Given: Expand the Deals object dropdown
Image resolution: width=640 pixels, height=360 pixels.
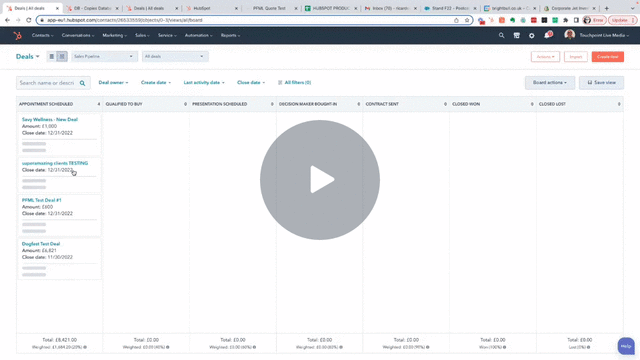Looking at the screenshot, I should [28, 56].
